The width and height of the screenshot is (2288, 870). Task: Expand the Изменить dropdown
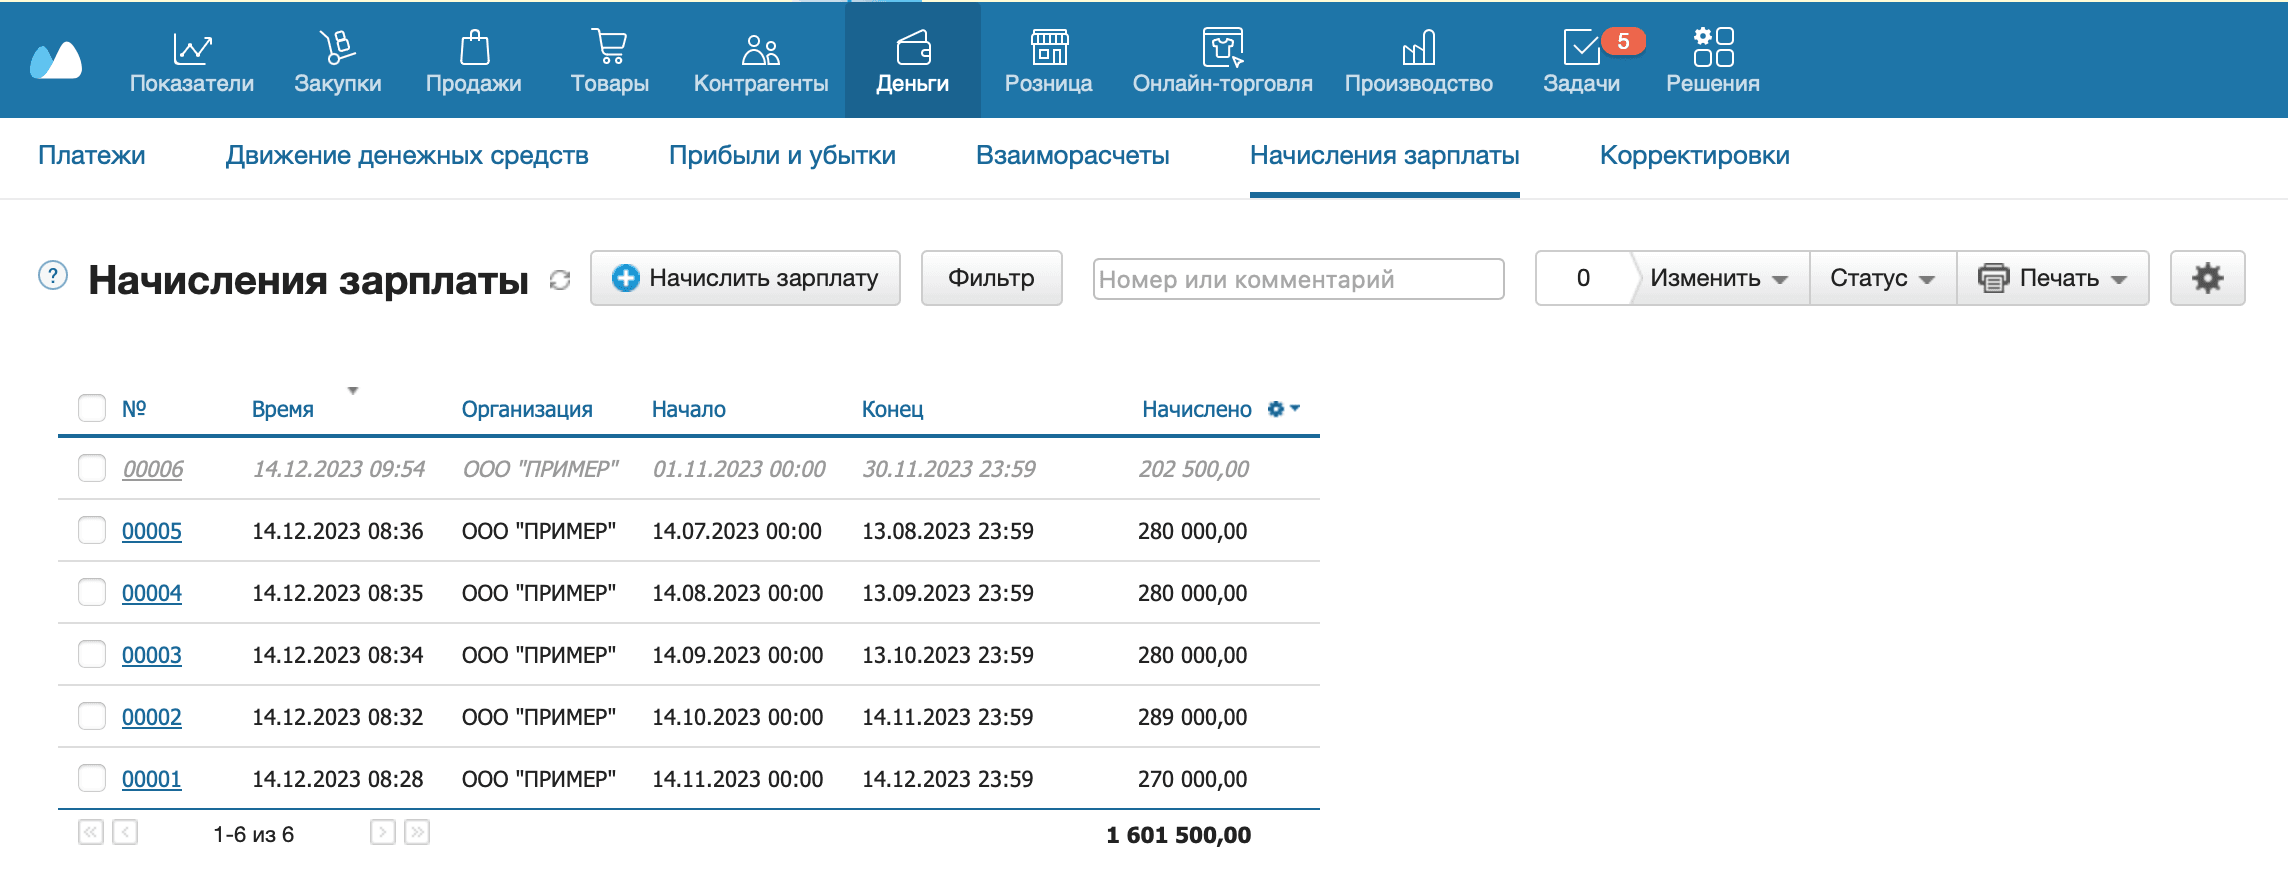point(1719,278)
